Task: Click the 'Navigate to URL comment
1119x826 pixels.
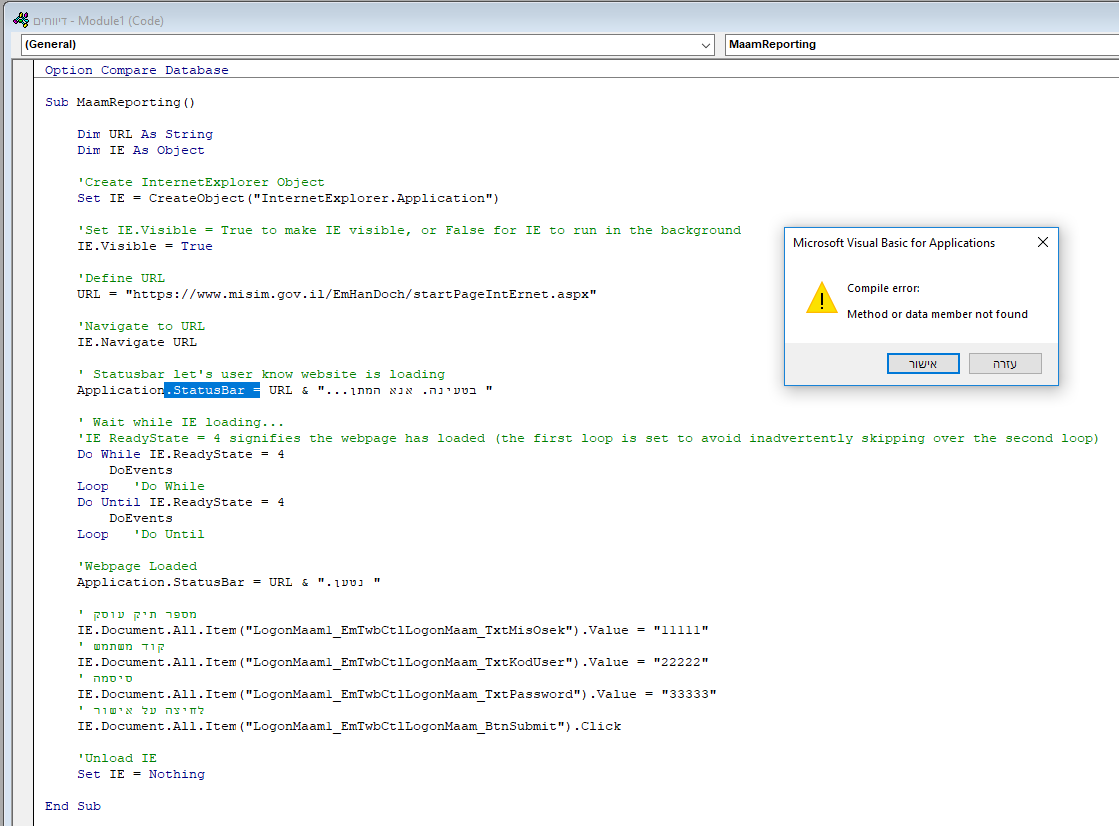Action: 141,326
